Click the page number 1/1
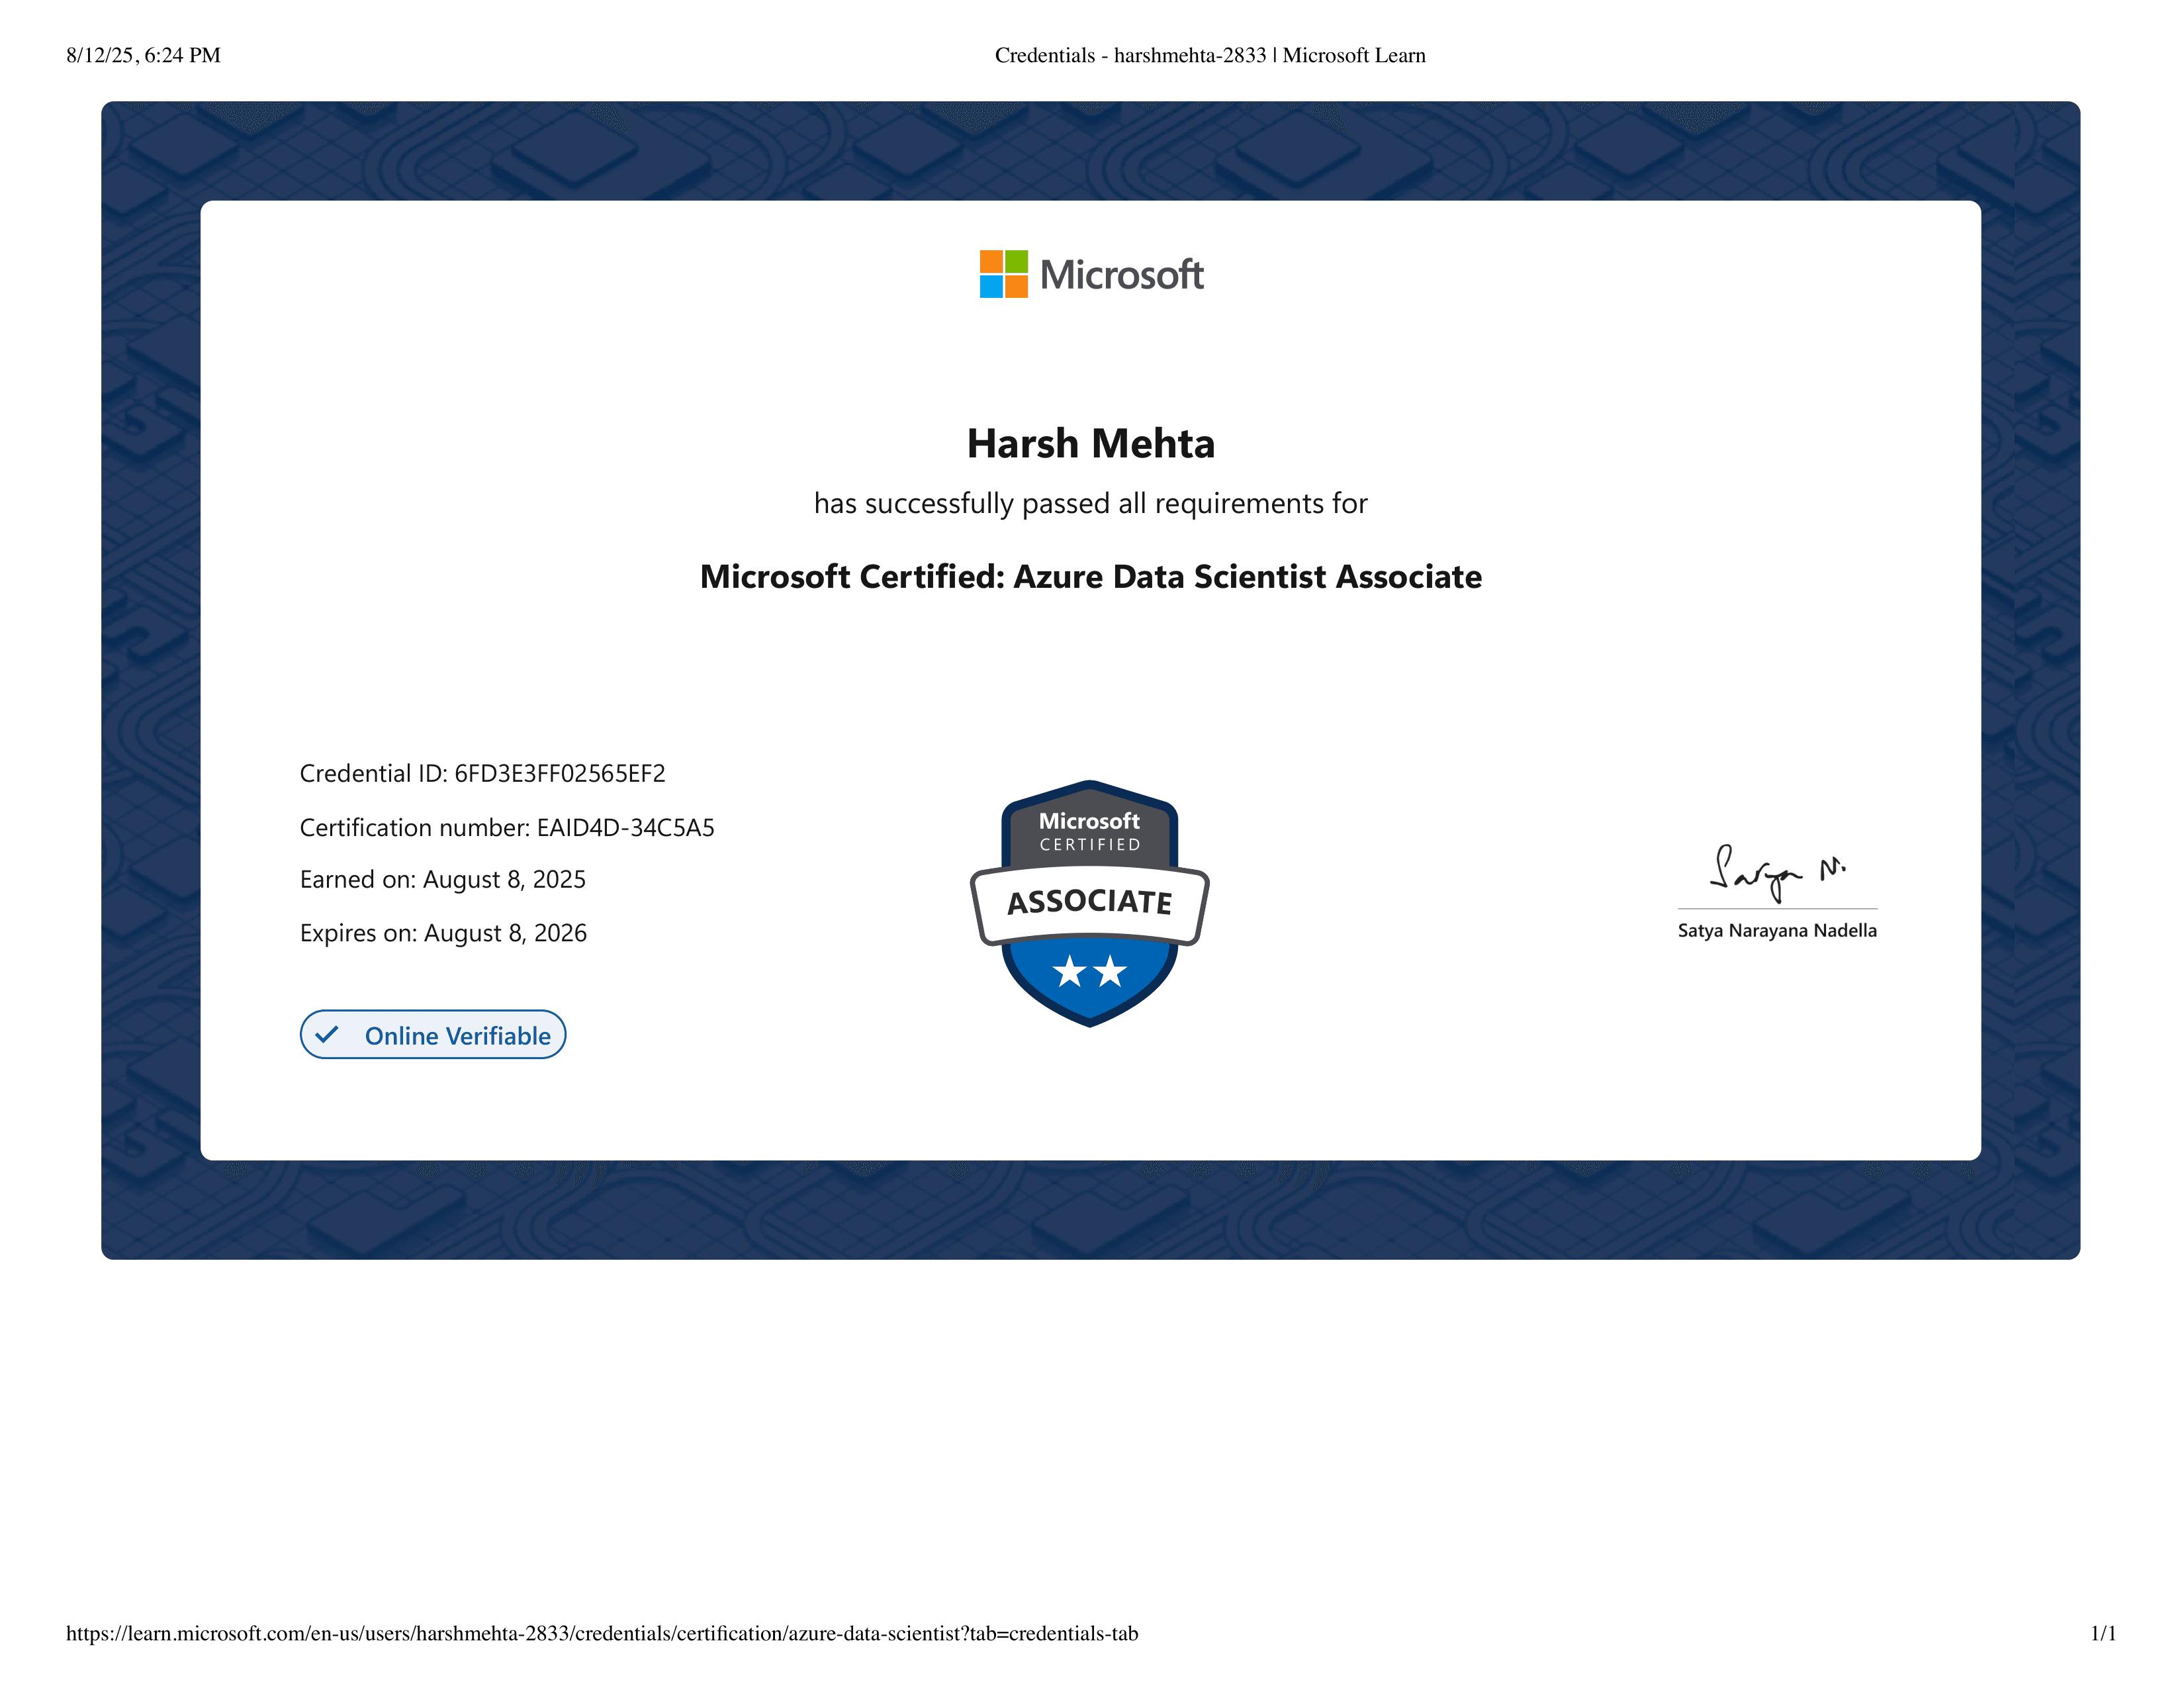This screenshot has width=2184, height=1688. [x=2103, y=1633]
